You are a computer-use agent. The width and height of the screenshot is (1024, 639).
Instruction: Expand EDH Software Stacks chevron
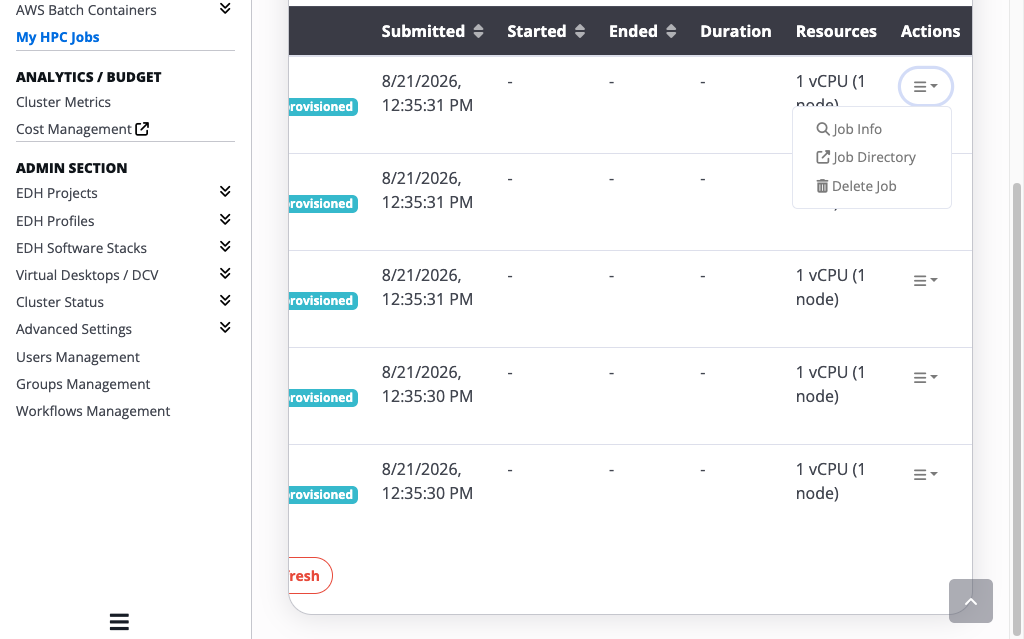pos(225,246)
